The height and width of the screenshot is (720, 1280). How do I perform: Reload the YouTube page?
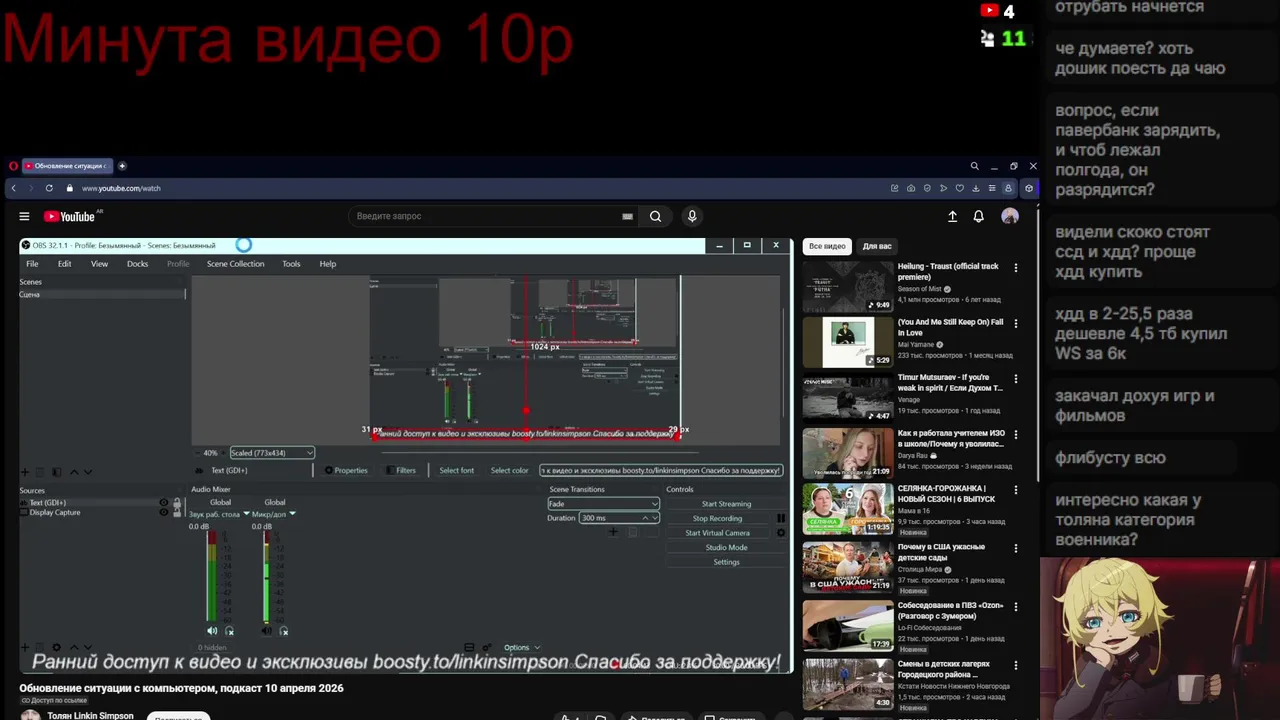[49, 188]
